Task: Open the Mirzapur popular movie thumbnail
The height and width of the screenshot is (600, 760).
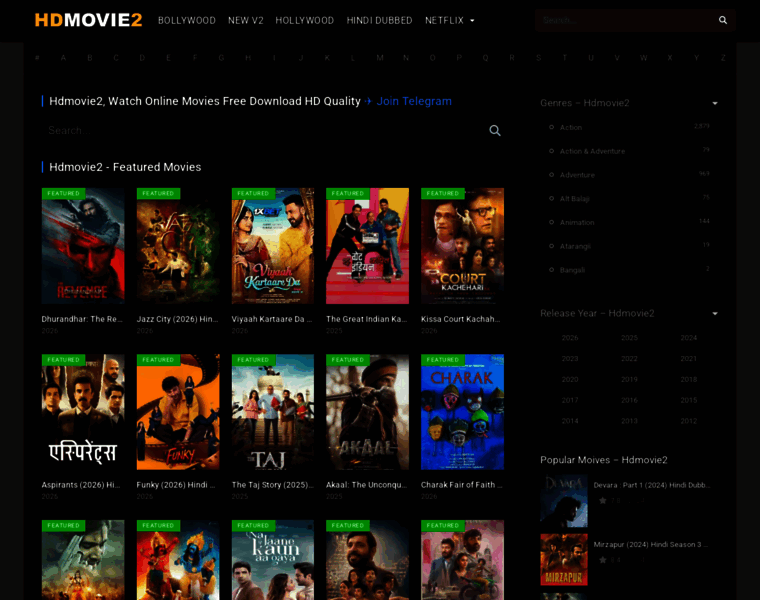Action: pos(564,559)
